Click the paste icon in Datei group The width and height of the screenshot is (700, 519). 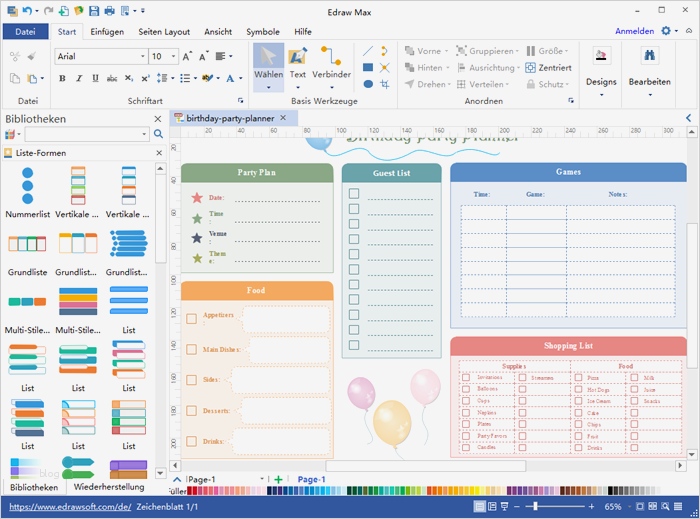coord(32,79)
